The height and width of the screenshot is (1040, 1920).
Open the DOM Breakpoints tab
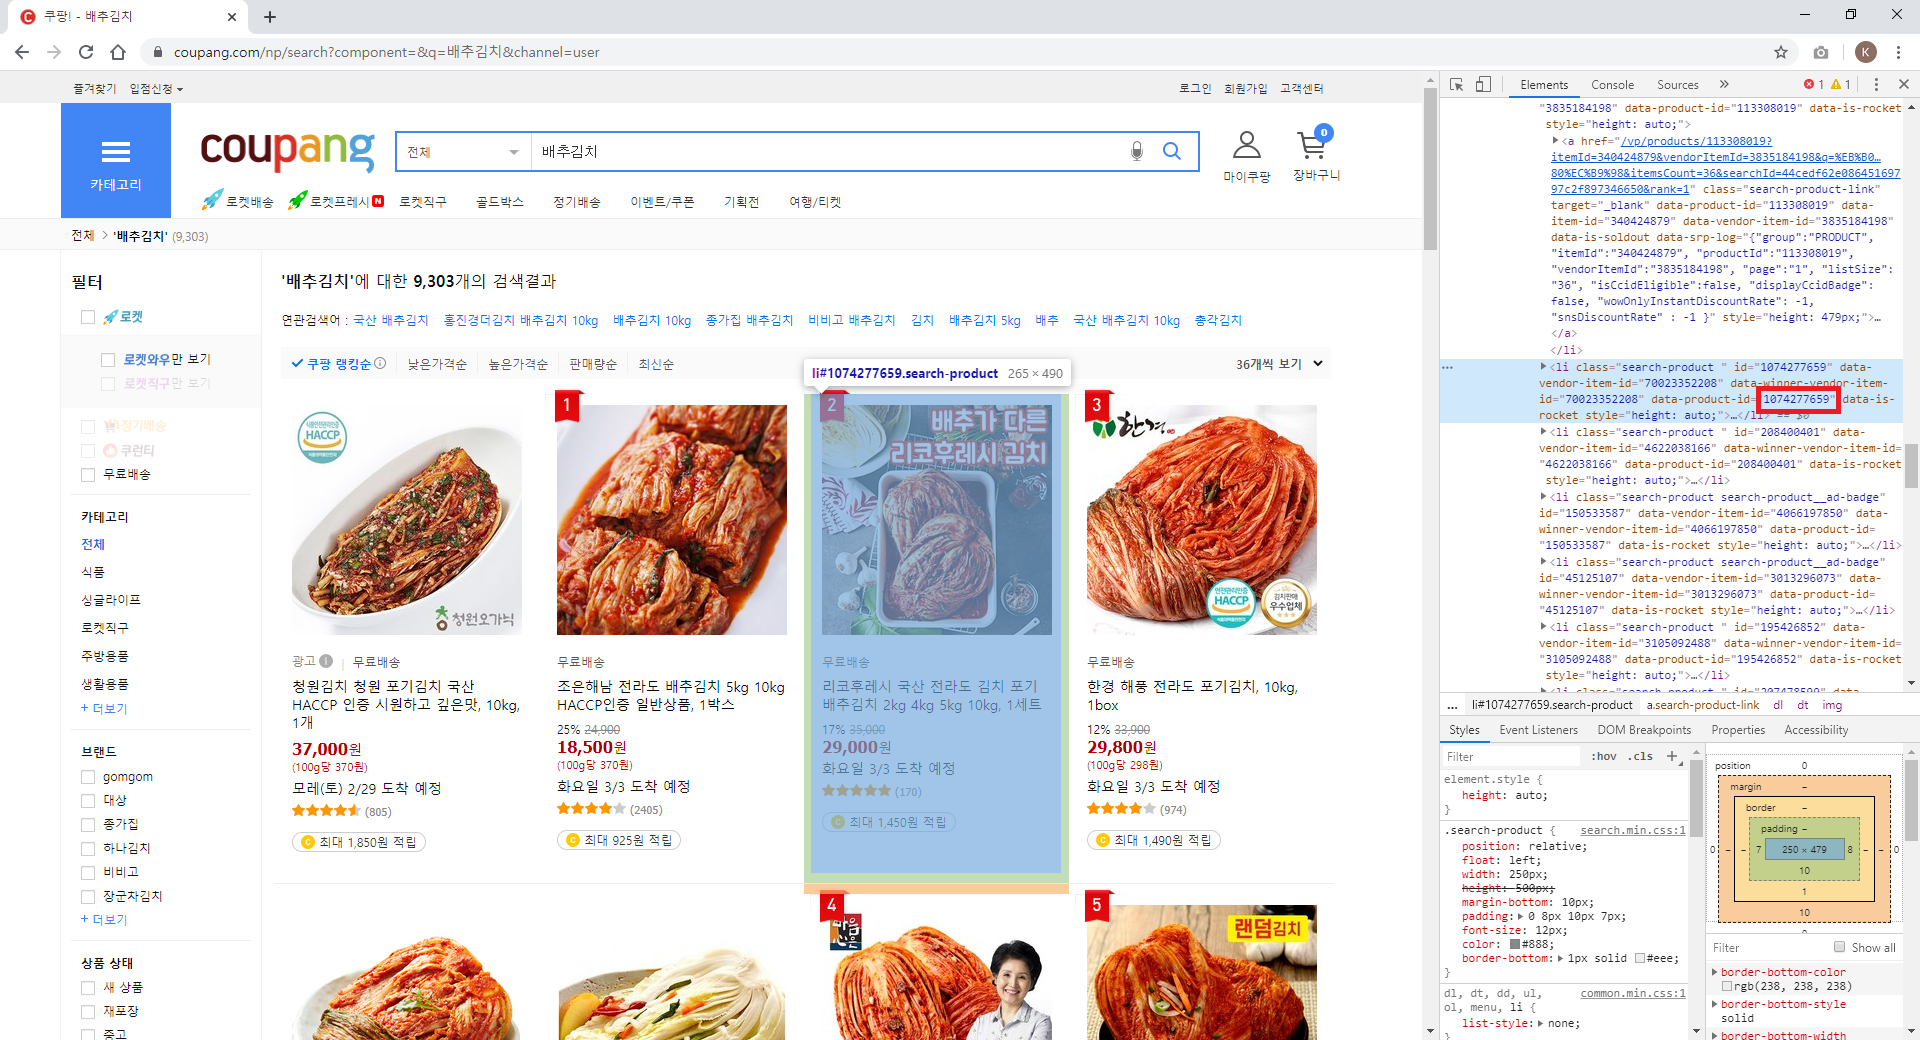1644,730
